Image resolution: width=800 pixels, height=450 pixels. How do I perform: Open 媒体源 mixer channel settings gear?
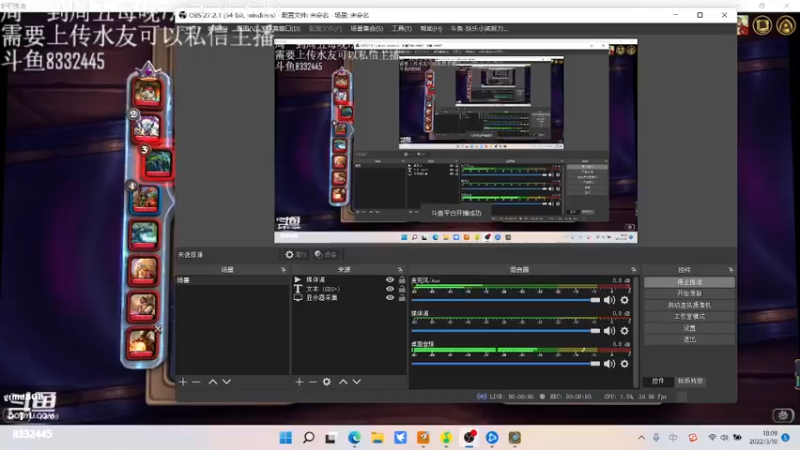point(624,331)
